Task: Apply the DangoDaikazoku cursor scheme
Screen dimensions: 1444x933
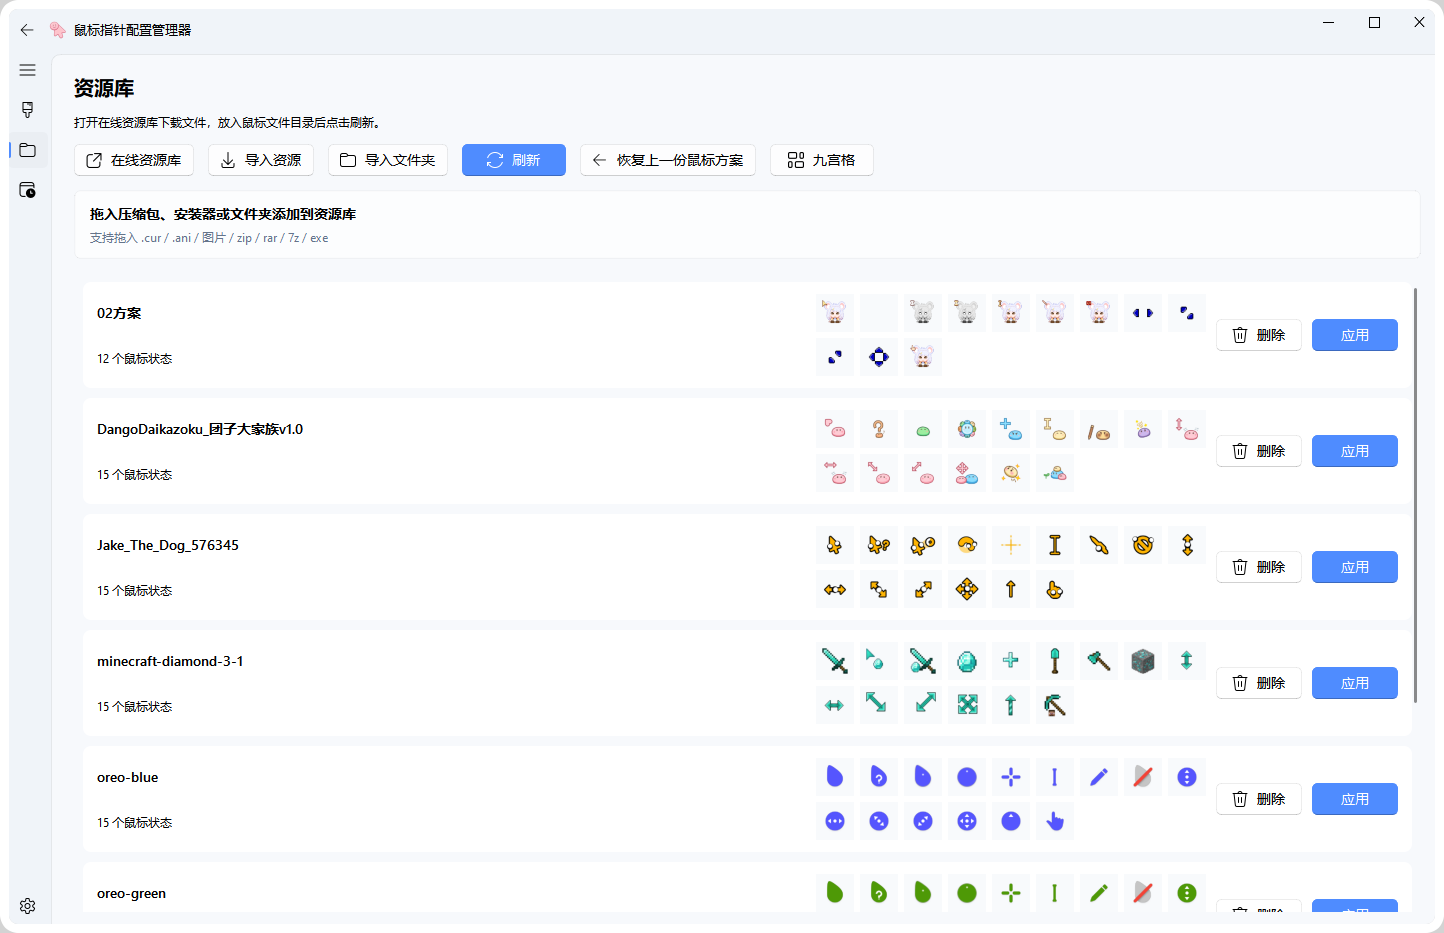Action: click(x=1354, y=451)
